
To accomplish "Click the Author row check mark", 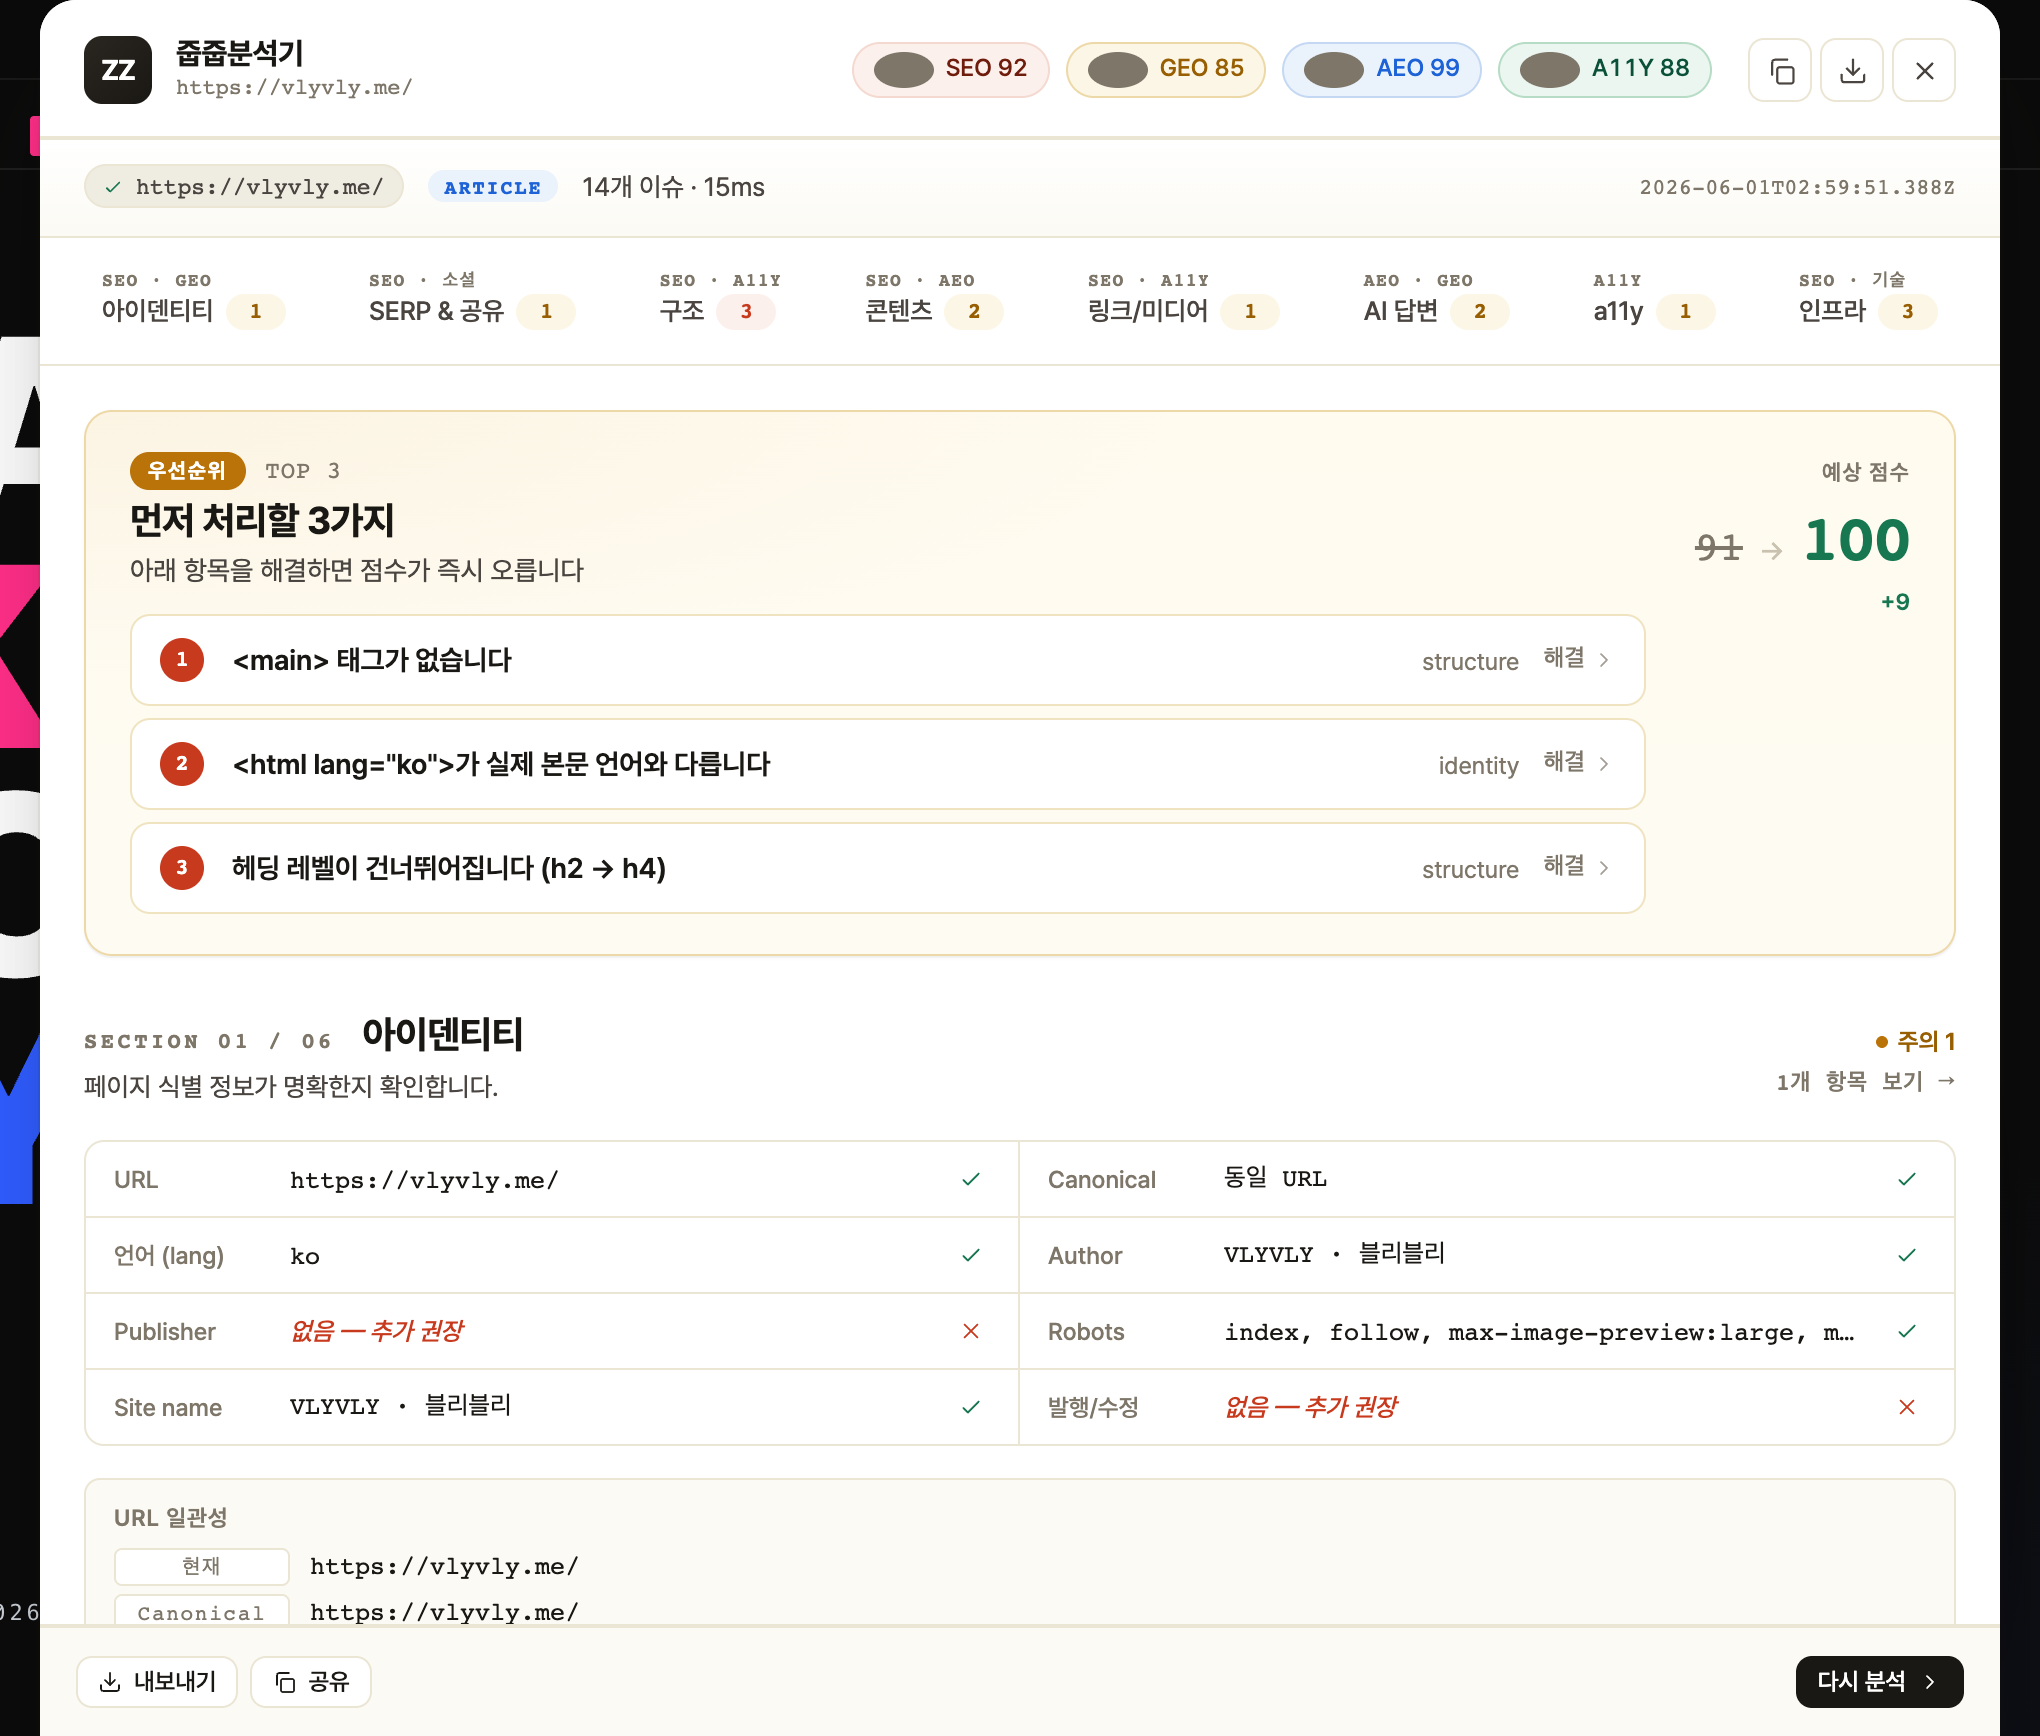I will [1906, 1255].
